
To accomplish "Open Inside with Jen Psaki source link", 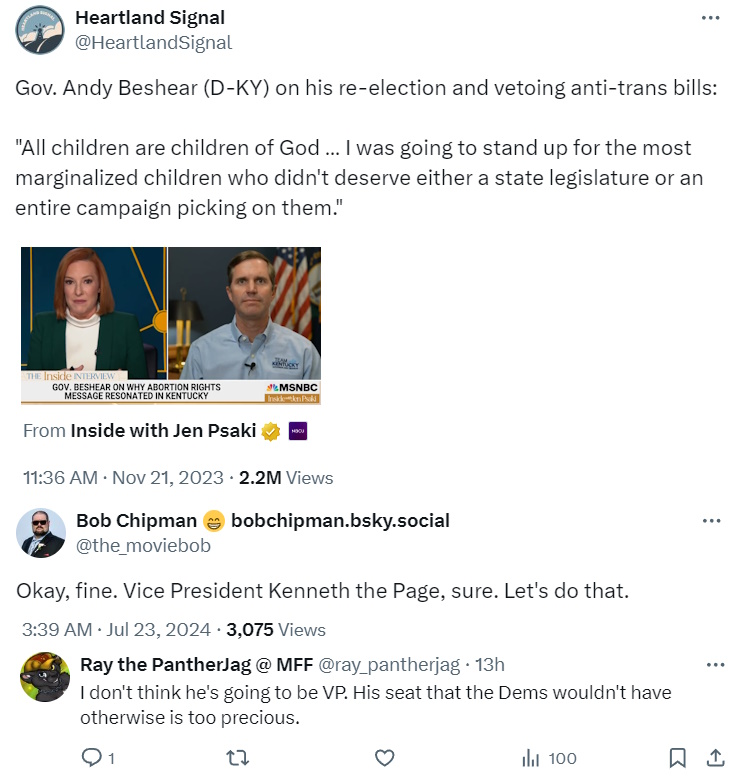I will click(163, 431).
